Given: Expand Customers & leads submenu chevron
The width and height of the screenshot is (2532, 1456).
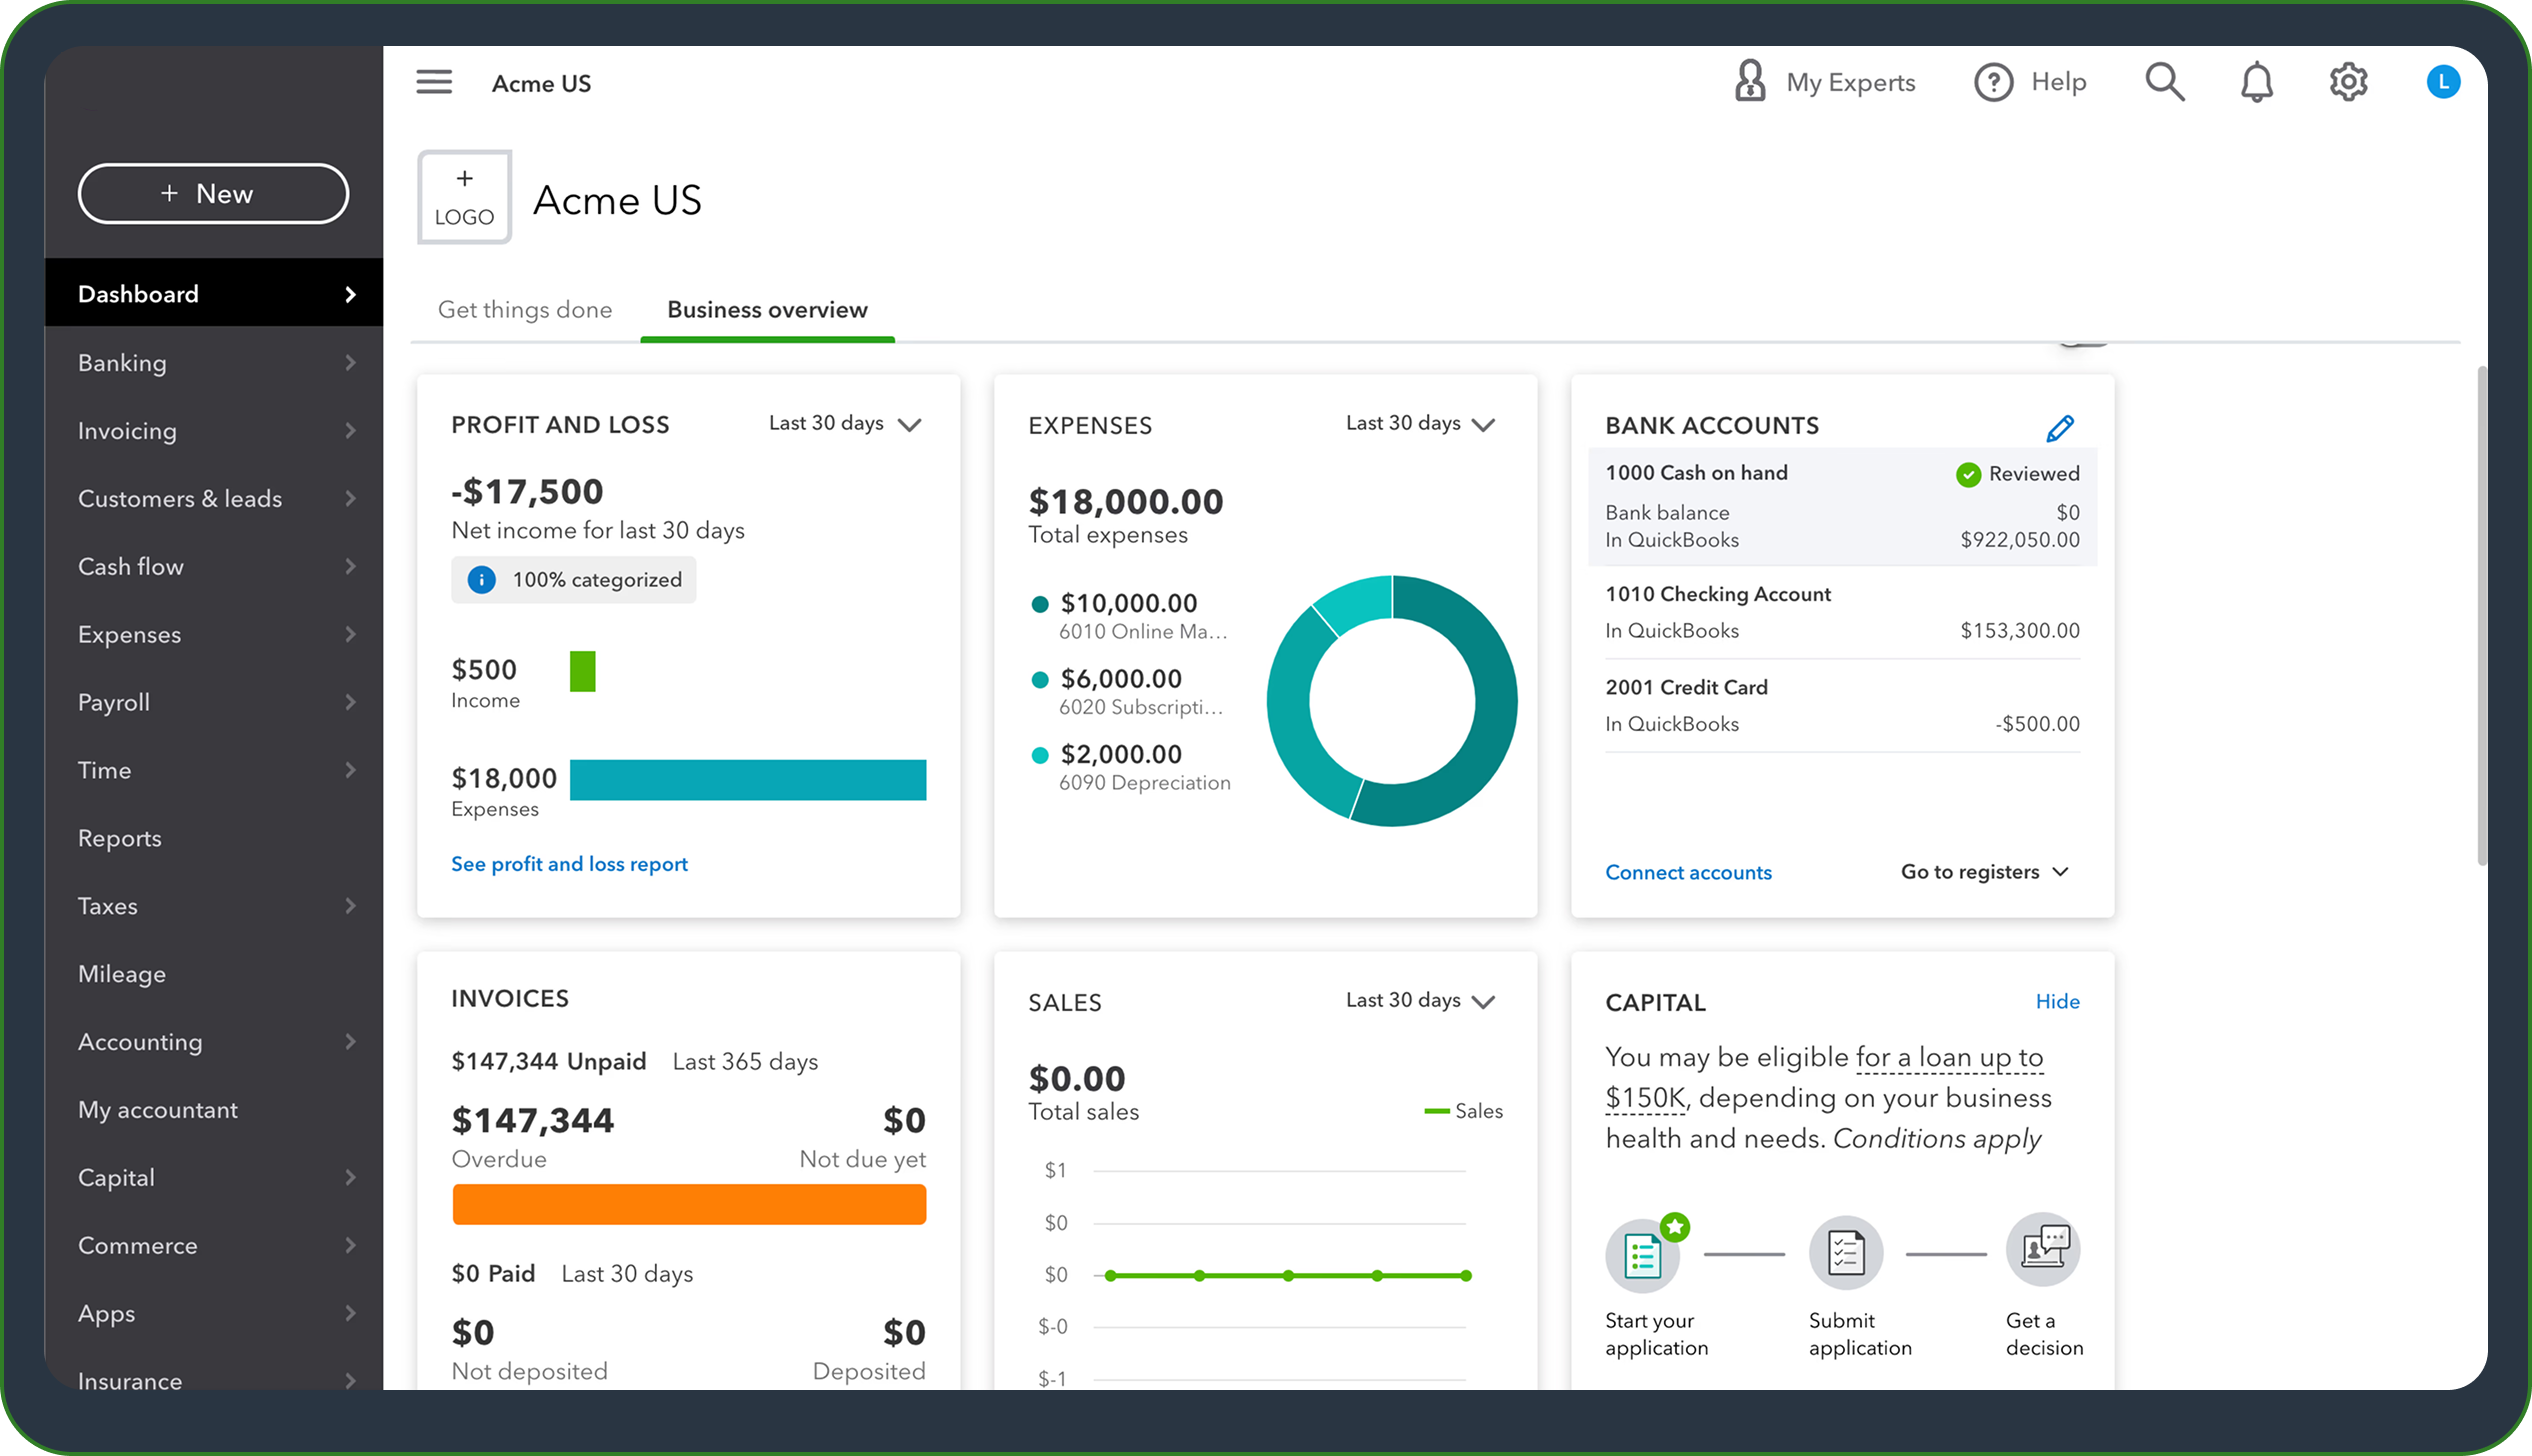Looking at the screenshot, I should [350, 499].
